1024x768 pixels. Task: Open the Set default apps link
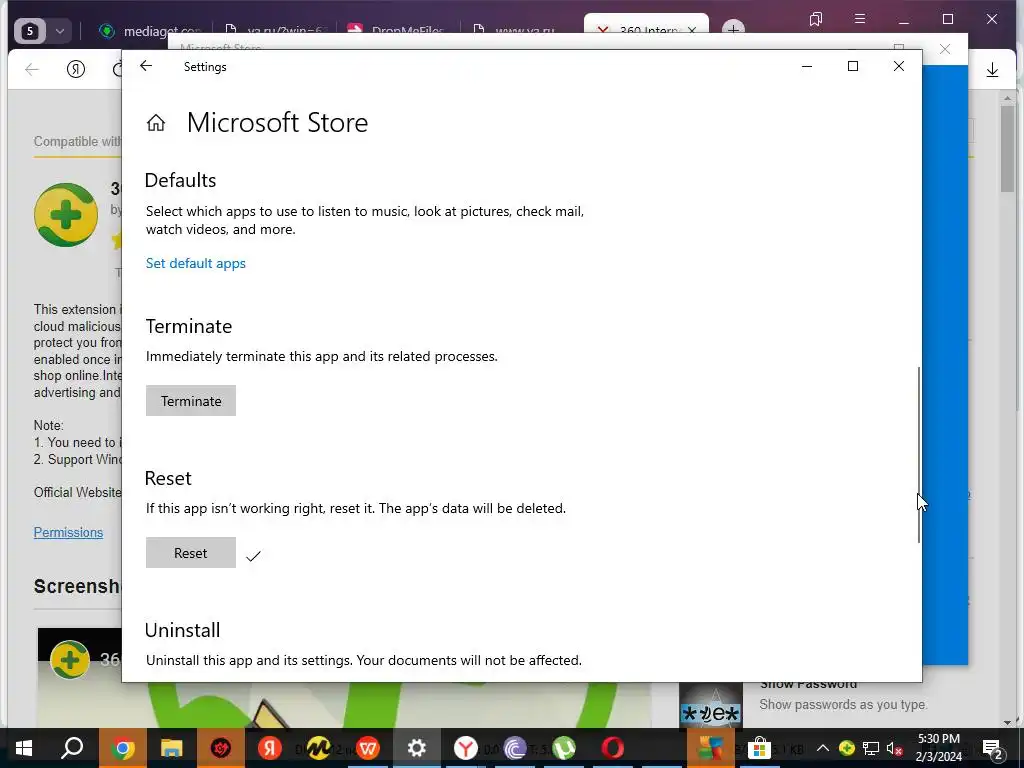click(x=195, y=263)
